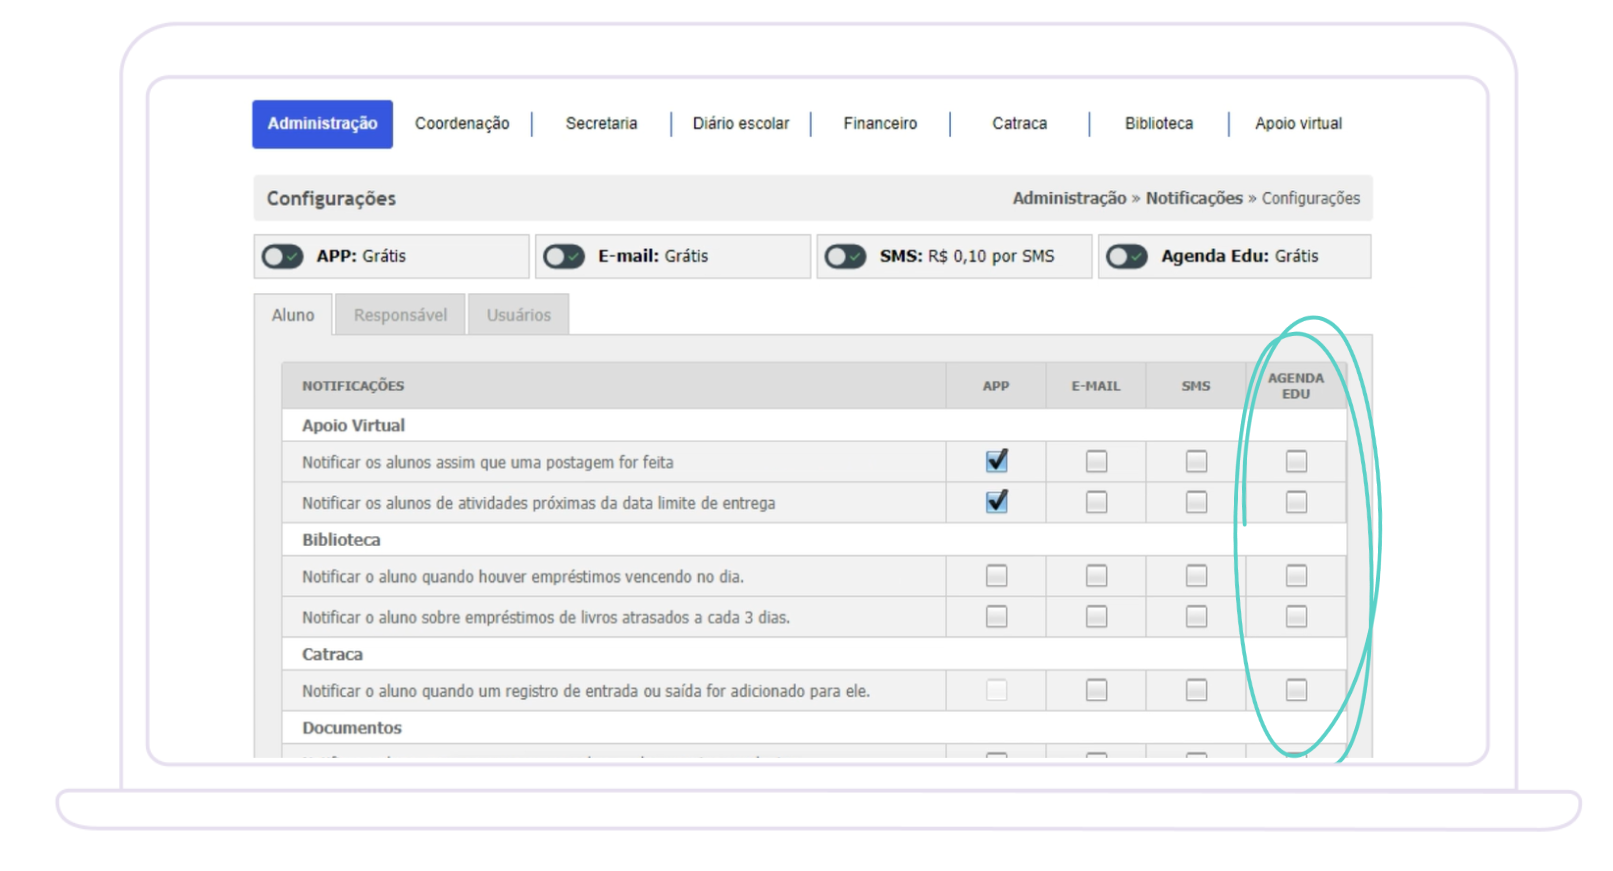Toggle the E-mail notifications switch
This screenshot has width=1613, height=871.
tap(564, 257)
